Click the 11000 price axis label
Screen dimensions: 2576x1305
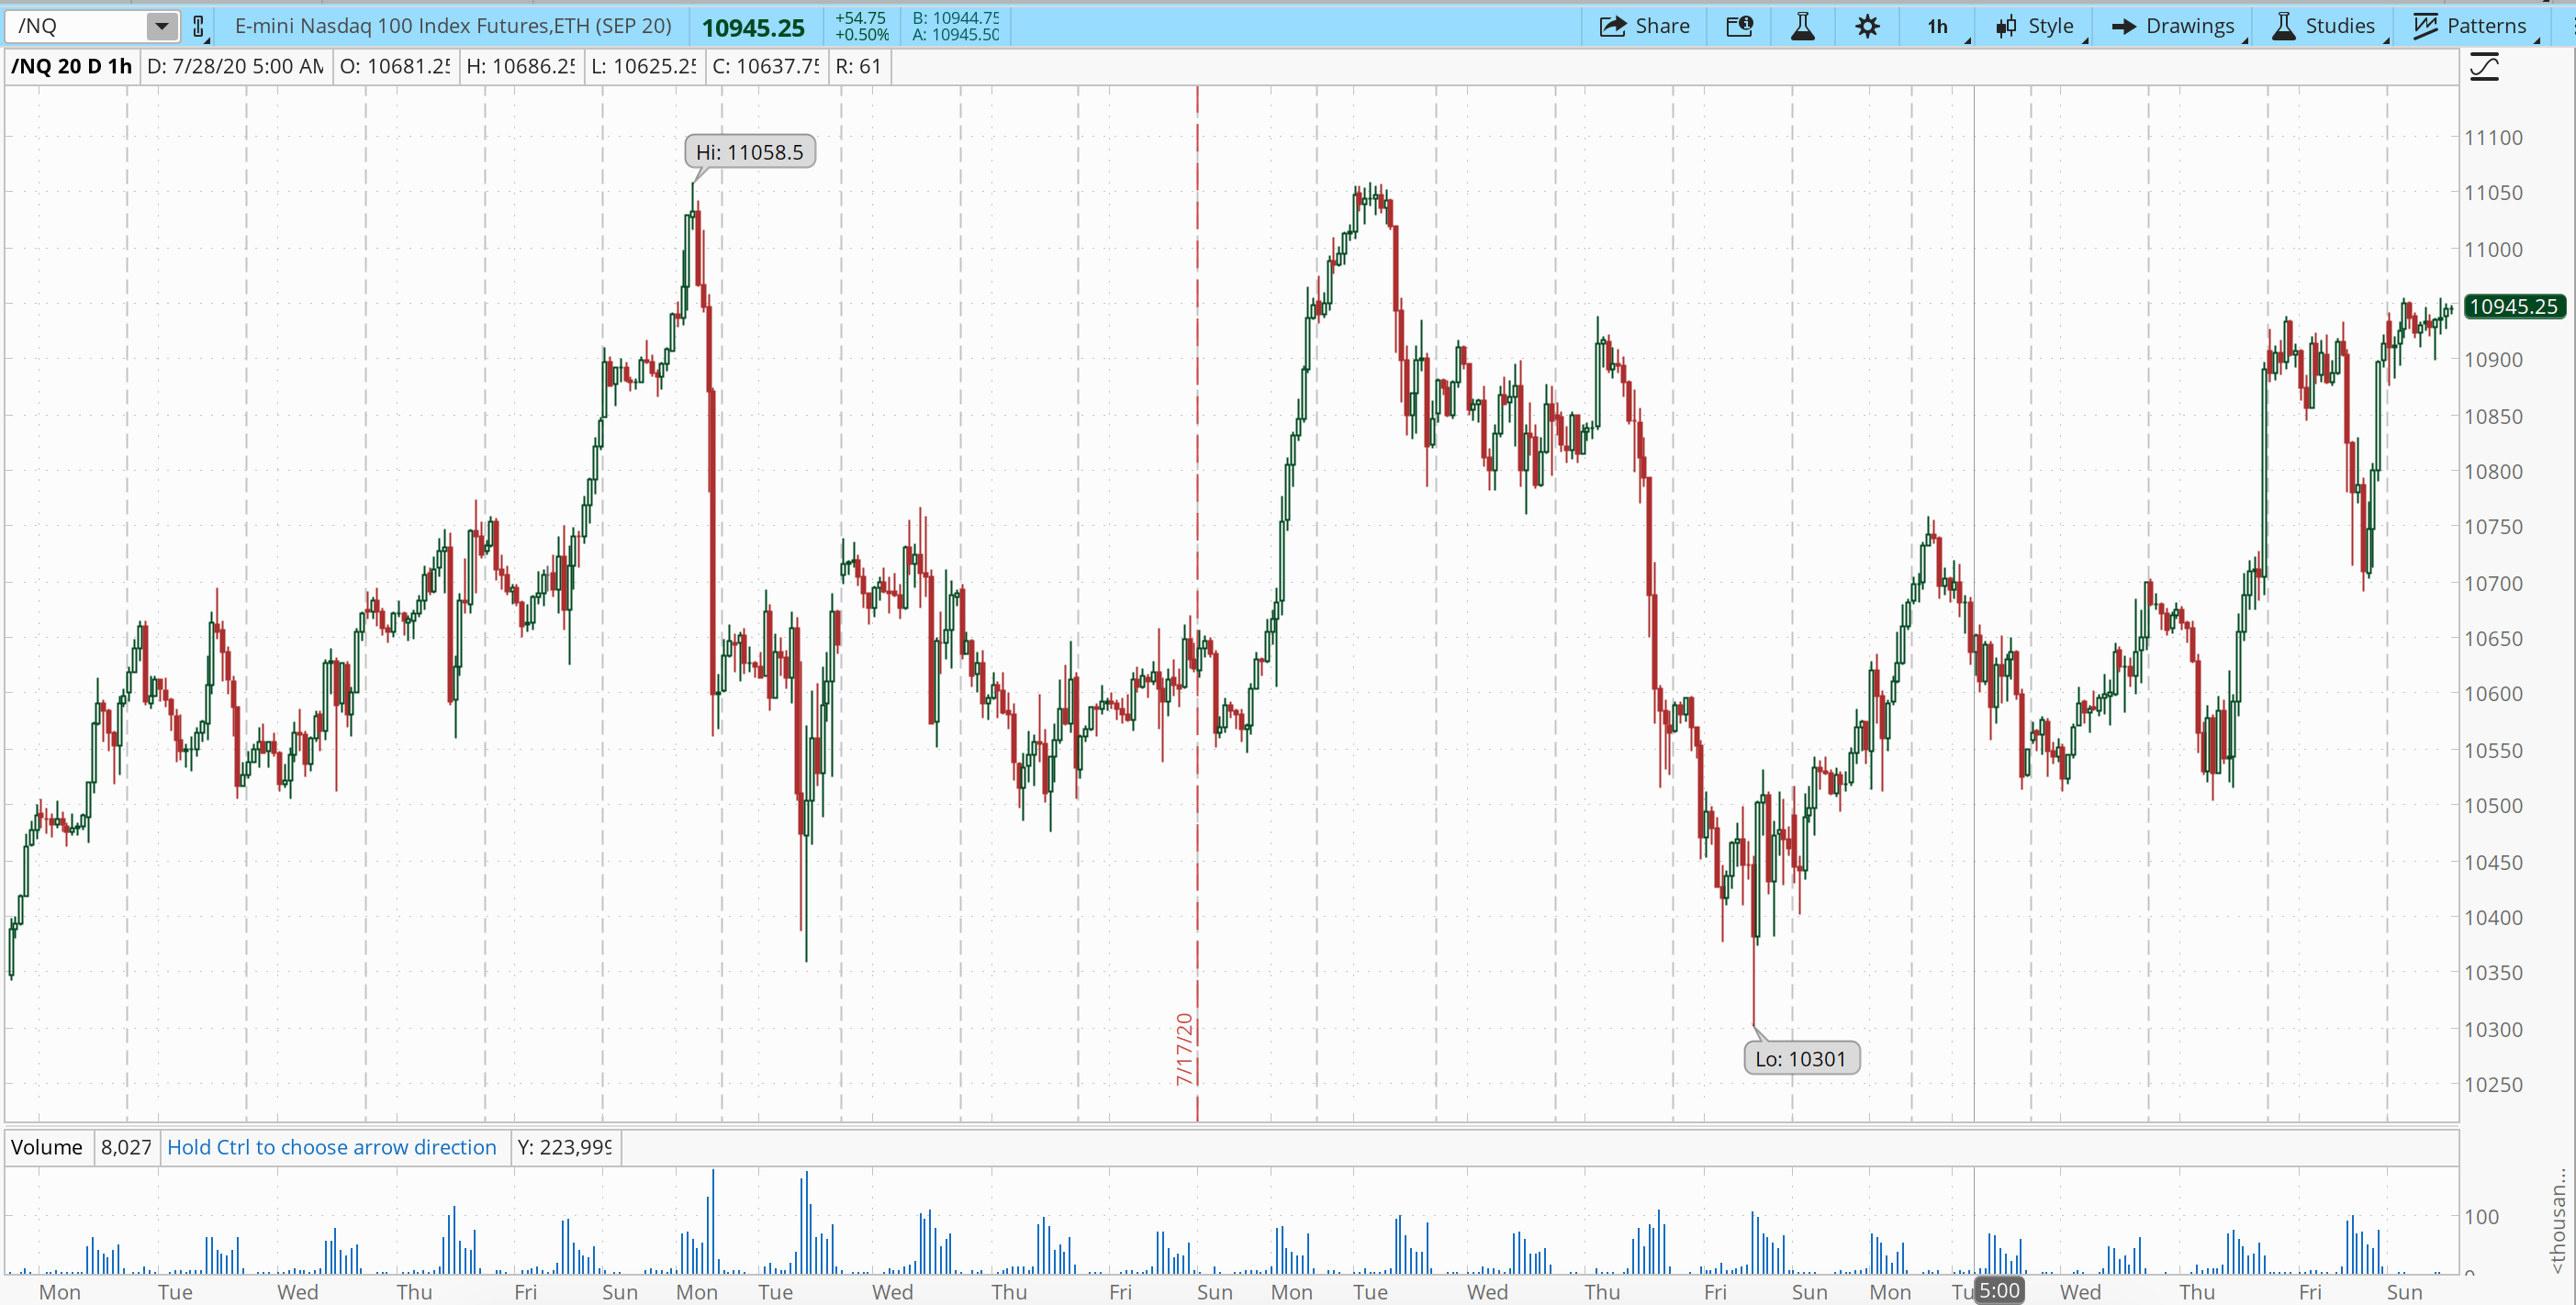point(2493,249)
